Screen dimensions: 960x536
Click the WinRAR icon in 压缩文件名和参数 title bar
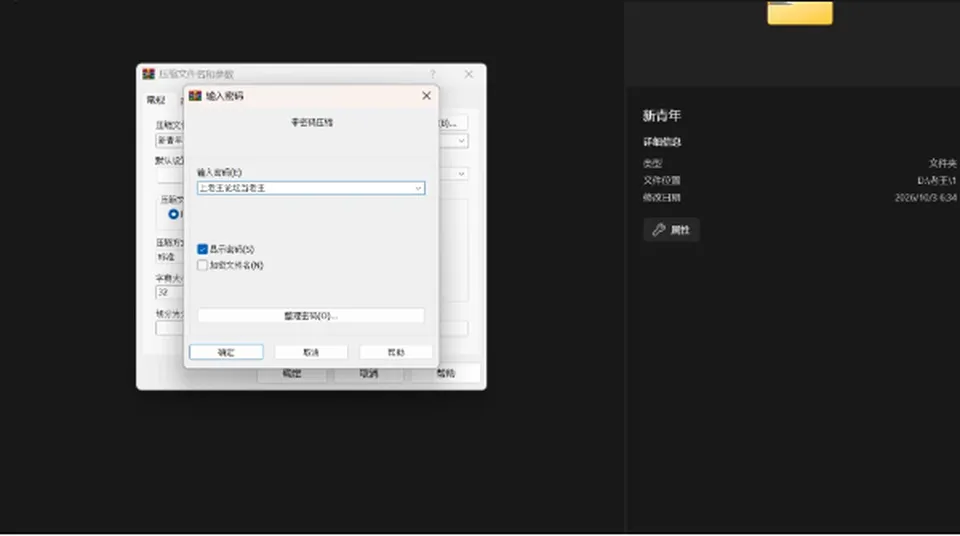tap(149, 74)
